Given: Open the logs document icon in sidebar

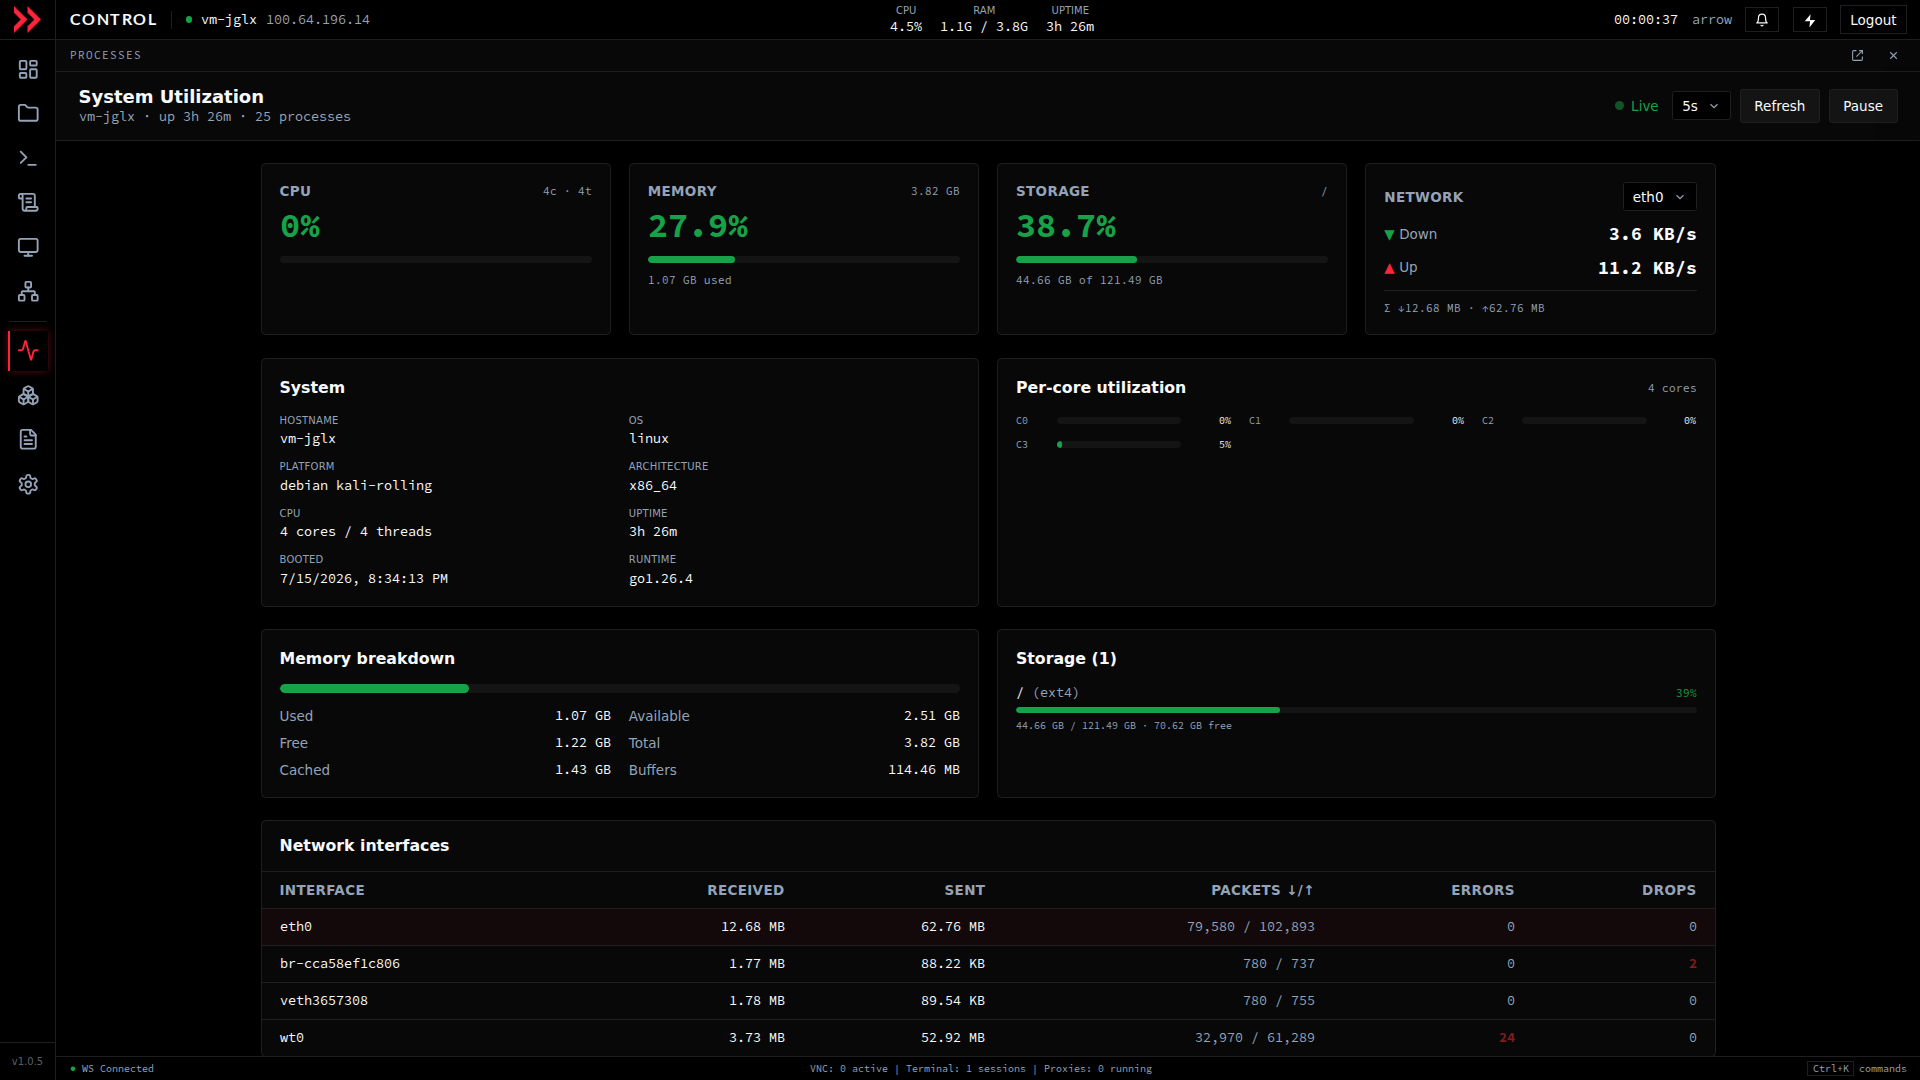Looking at the screenshot, I should (x=28, y=440).
